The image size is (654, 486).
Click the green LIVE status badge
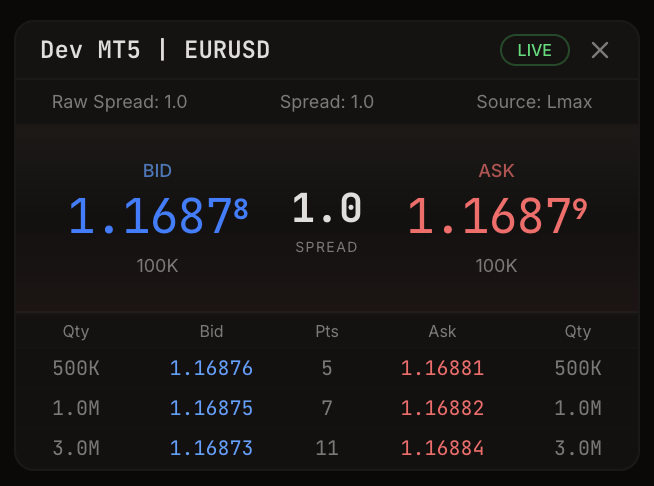pos(535,50)
